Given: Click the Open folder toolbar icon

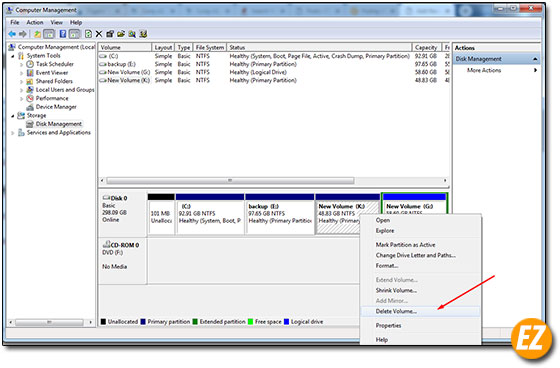Looking at the screenshot, I should coord(121,34).
